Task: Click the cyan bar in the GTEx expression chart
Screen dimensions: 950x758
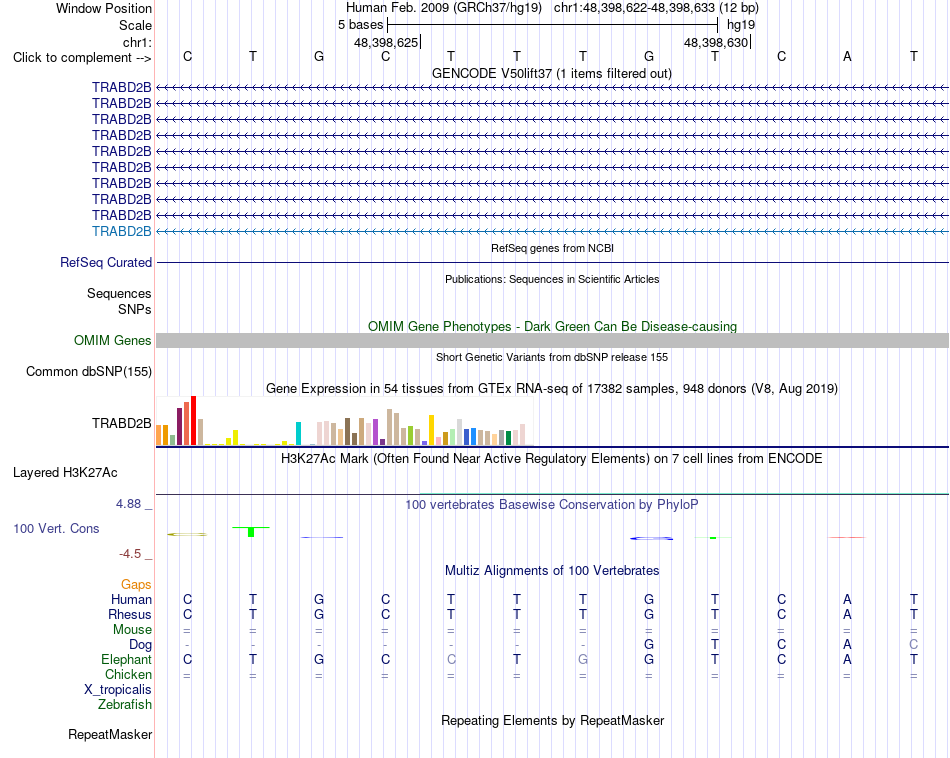Action: point(298,433)
